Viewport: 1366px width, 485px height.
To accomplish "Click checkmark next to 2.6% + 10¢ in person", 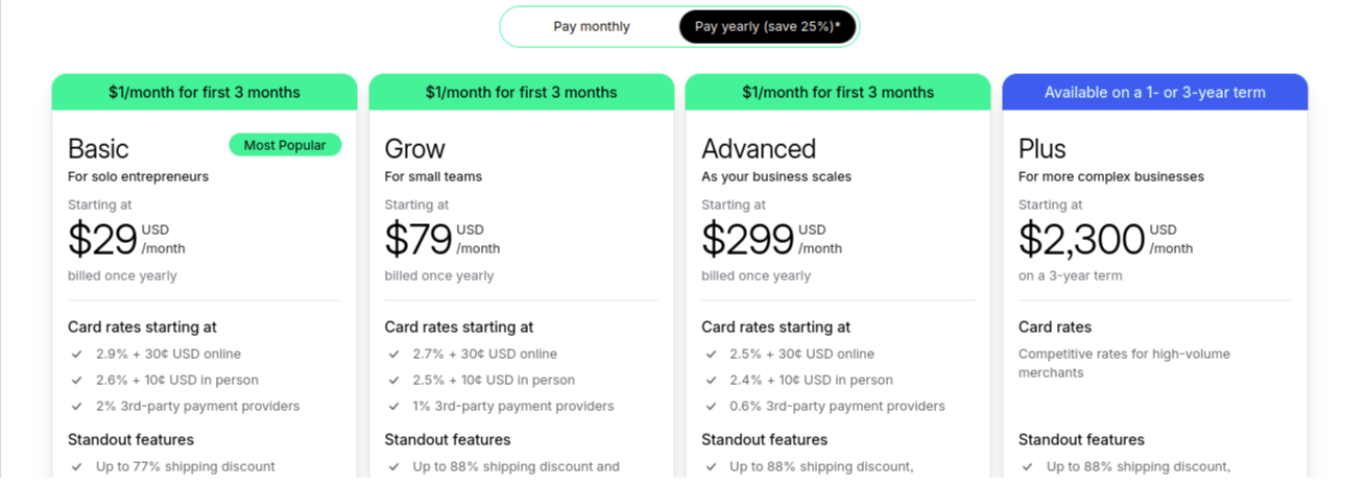I will pyautogui.click(x=77, y=380).
